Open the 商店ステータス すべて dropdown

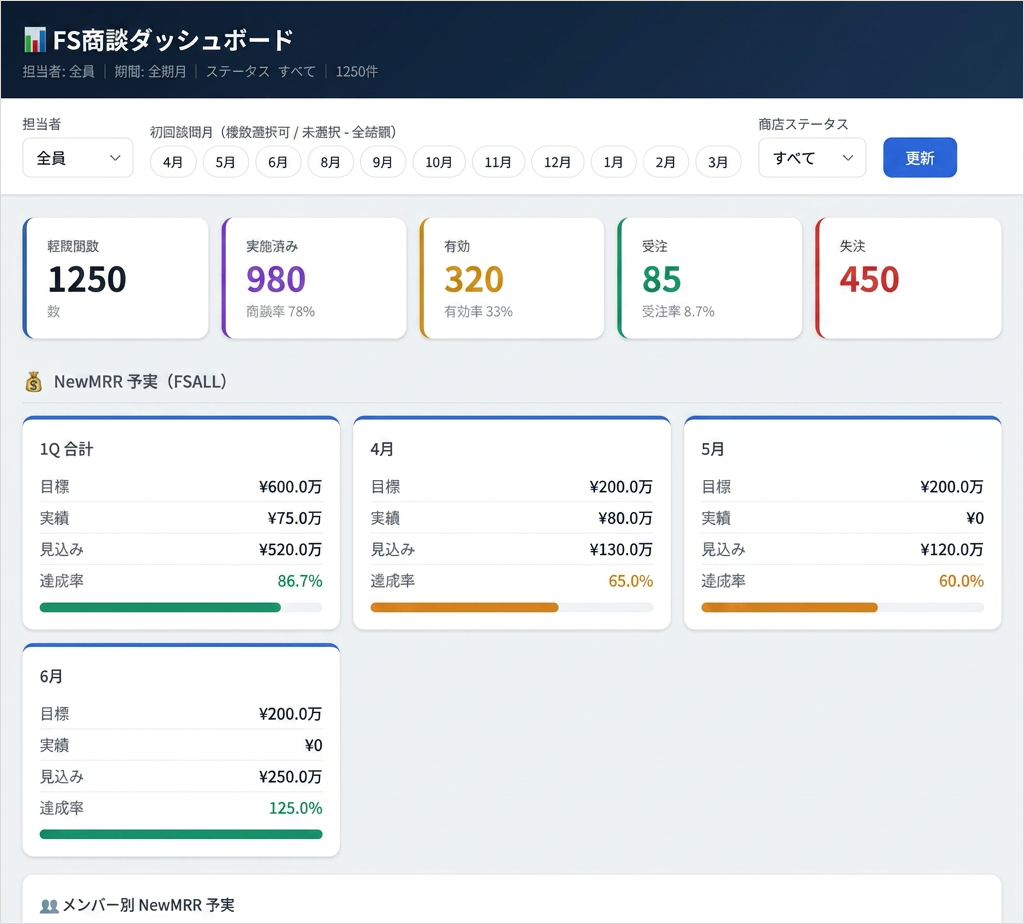coord(812,158)
